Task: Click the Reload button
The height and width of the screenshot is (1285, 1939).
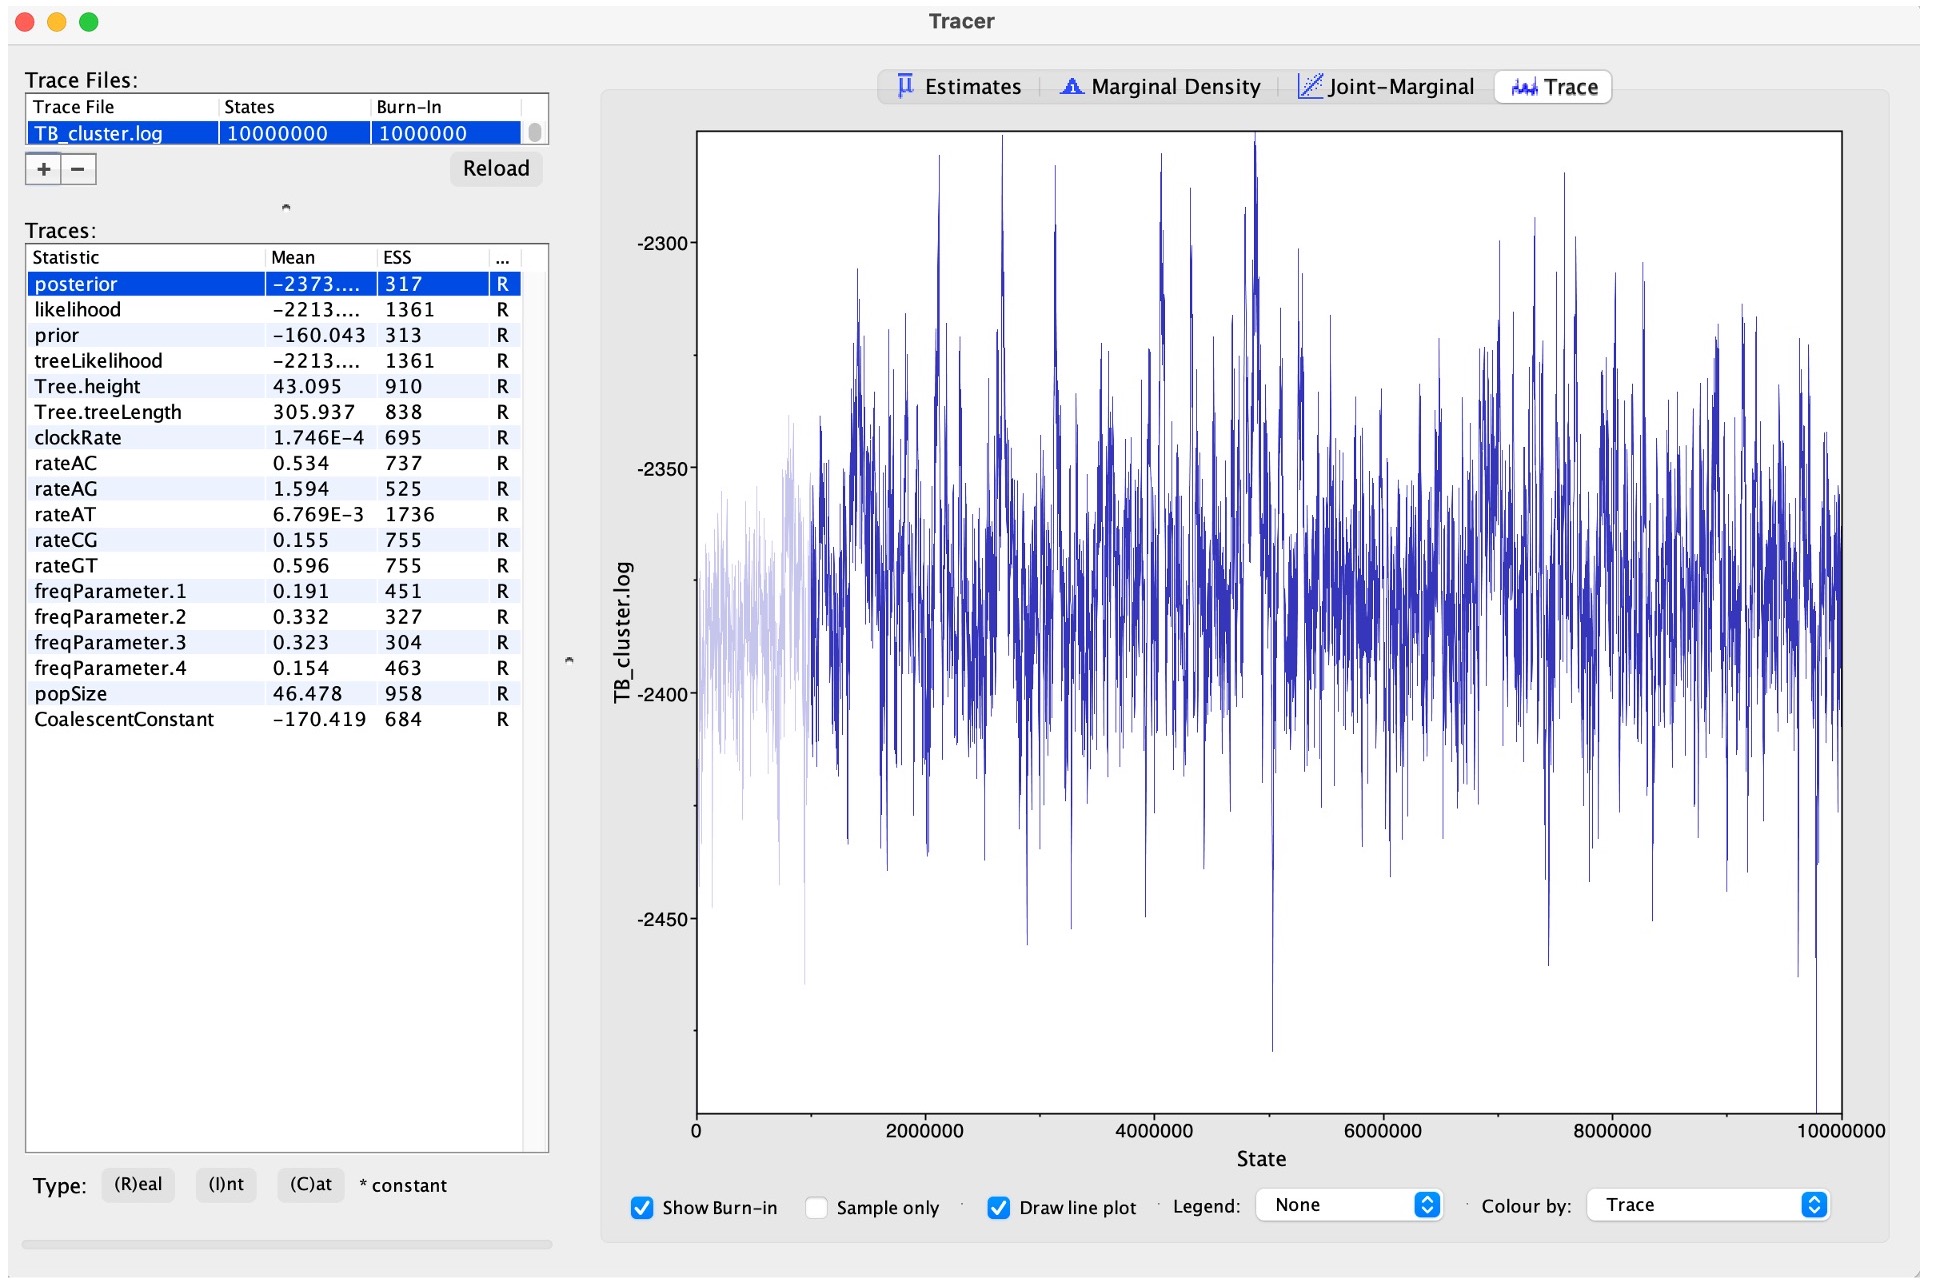Action: pos(496,168)
